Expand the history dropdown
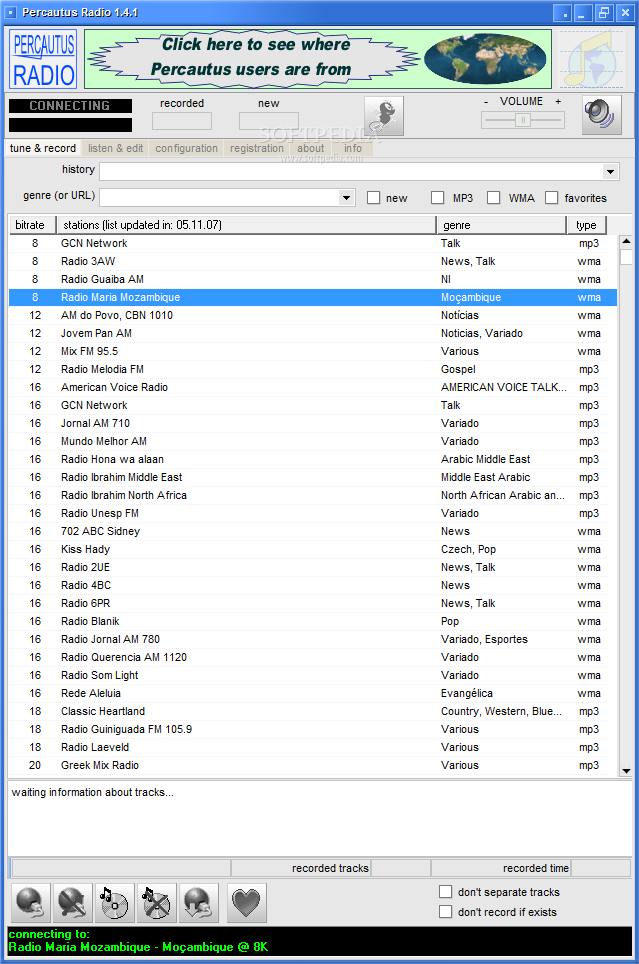 [610, 172]
